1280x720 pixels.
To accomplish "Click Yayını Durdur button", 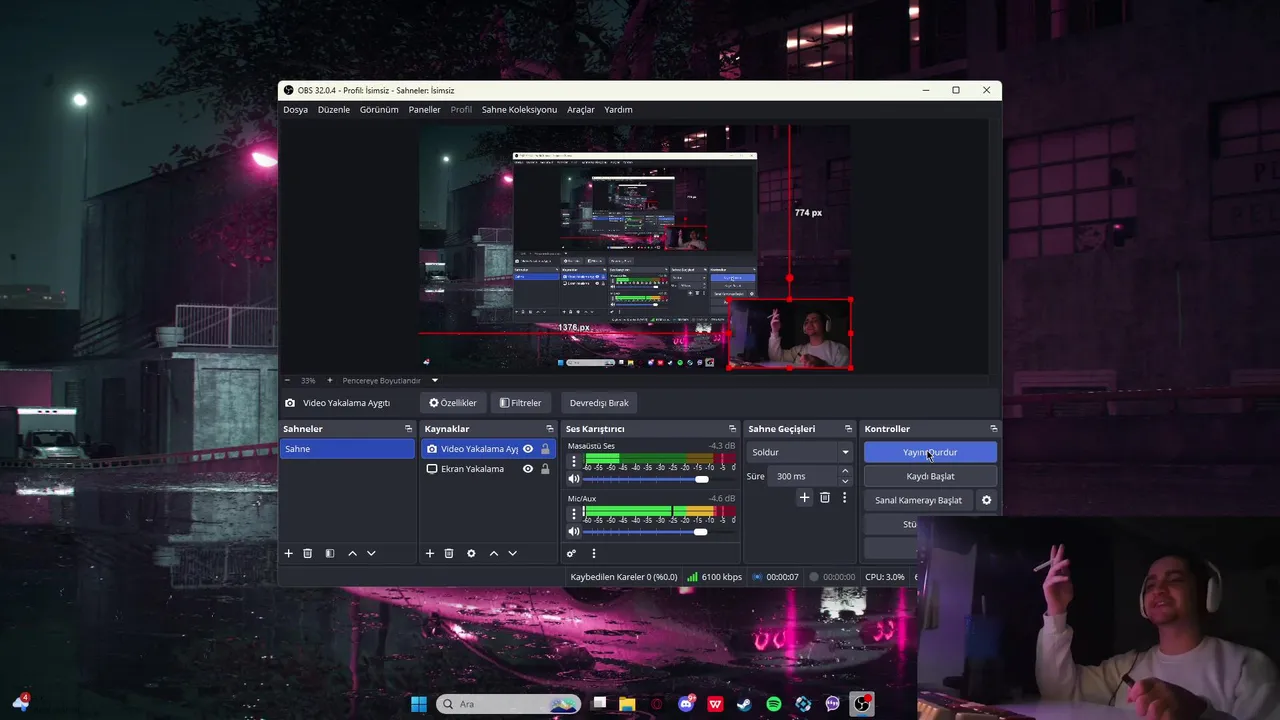I will (x=930, y=452).
